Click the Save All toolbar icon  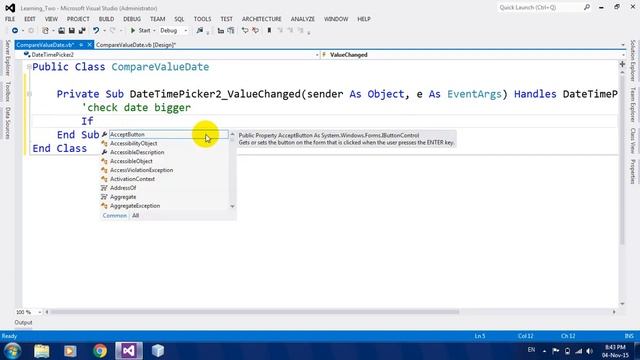pyautogui.click(x=82, y=31)
